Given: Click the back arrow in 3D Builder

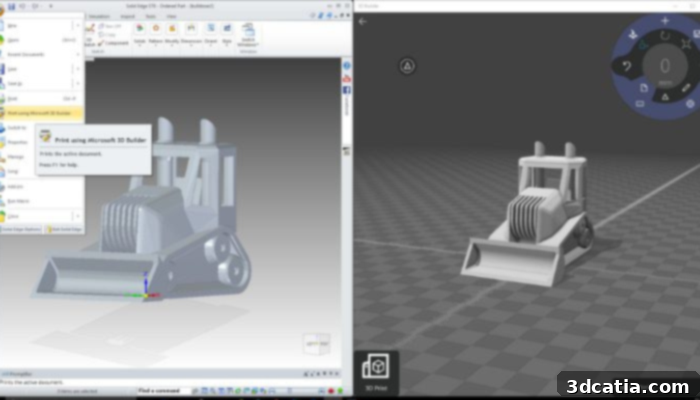Looking at the screenshot, I should pyautogui.click(x=362, y=21).
